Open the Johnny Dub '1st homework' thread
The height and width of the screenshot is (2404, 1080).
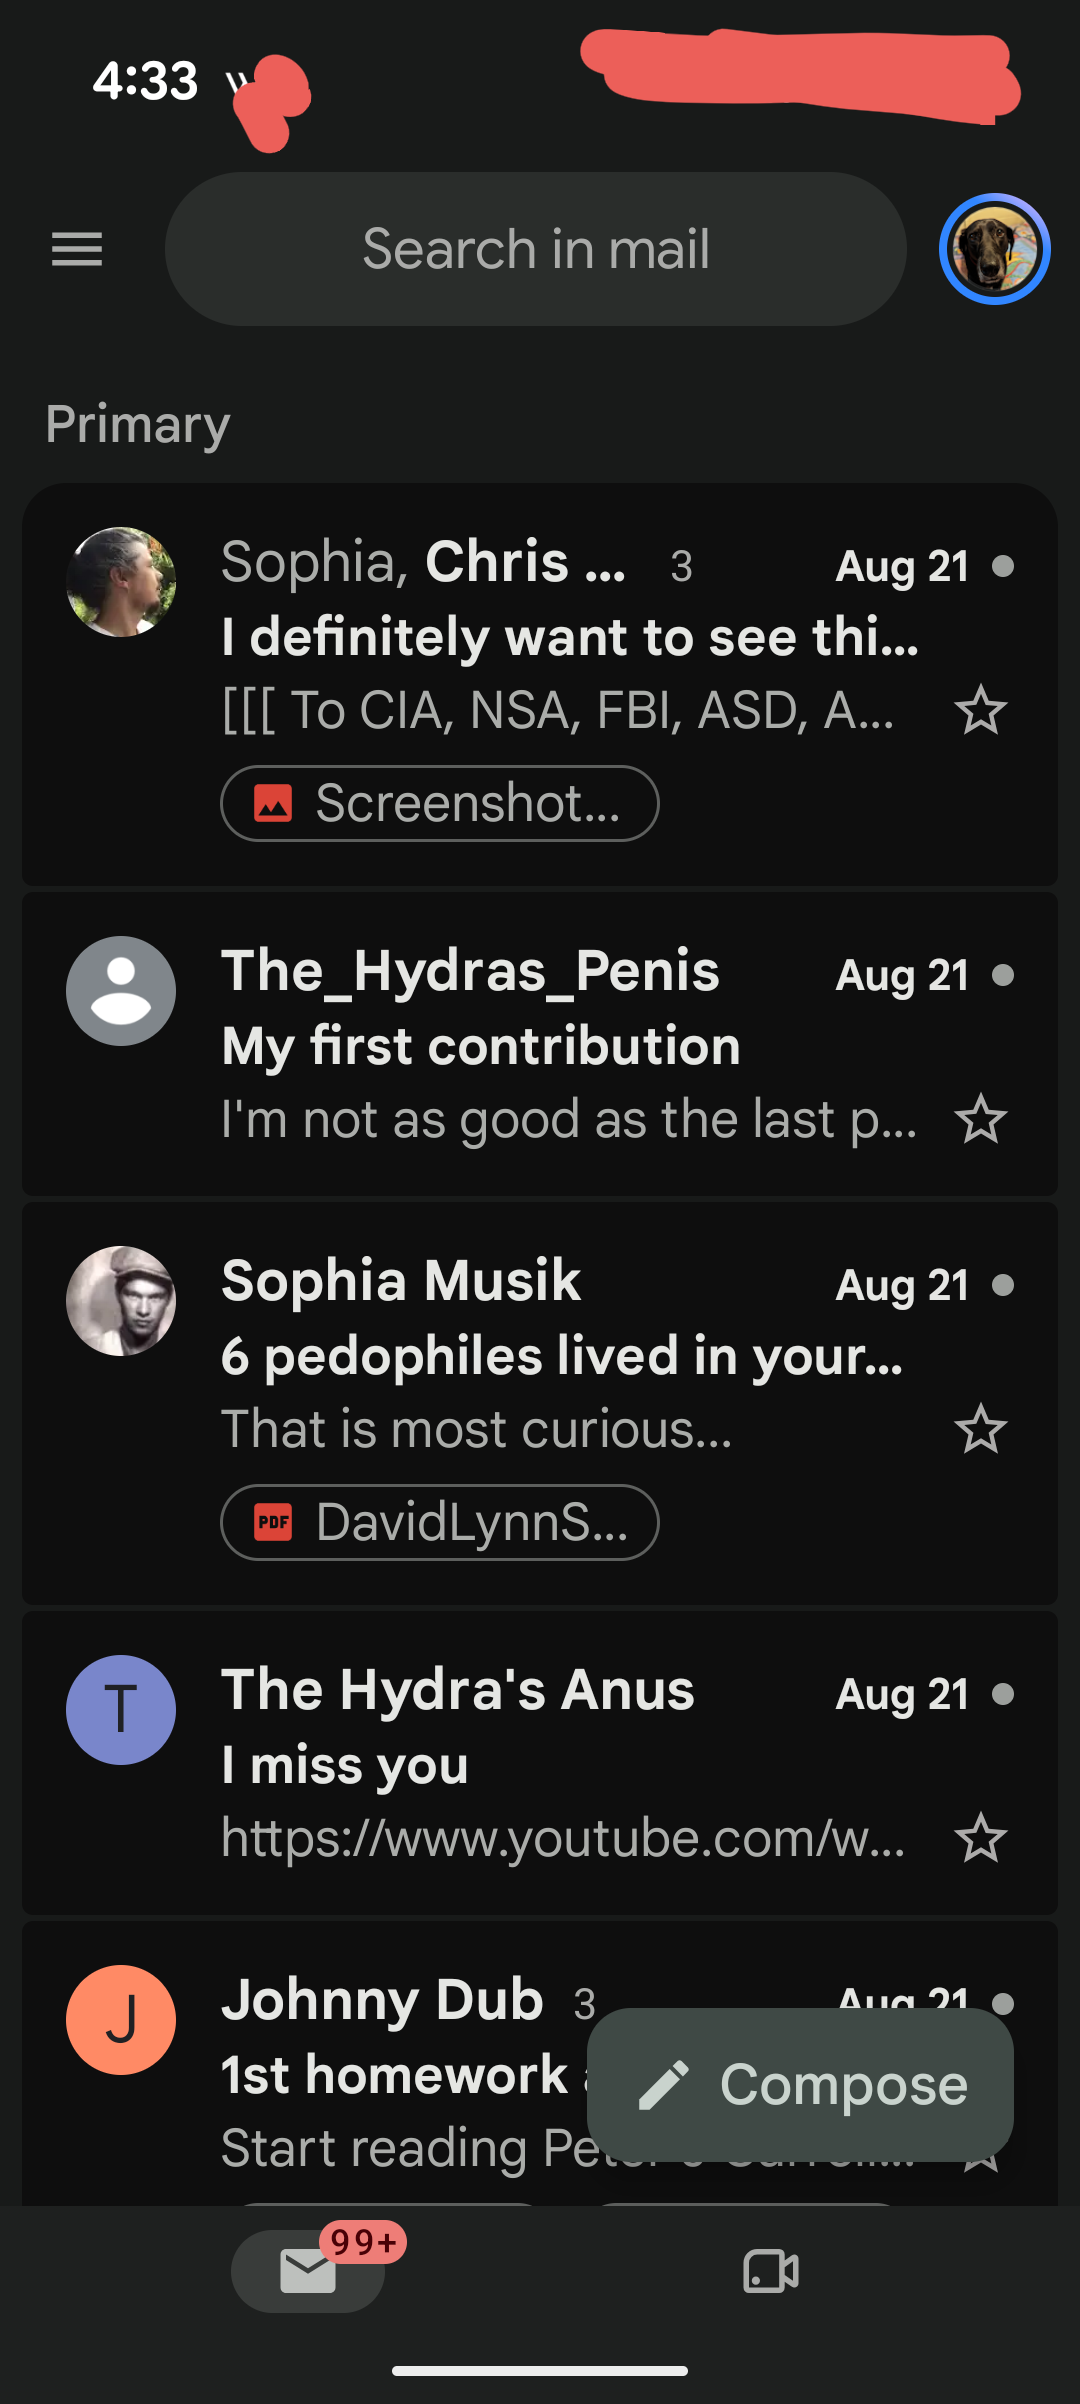click(400, 2070)
